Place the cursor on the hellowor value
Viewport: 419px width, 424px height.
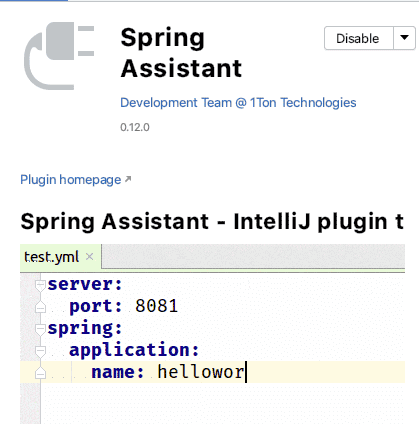[x=201, y=372]
